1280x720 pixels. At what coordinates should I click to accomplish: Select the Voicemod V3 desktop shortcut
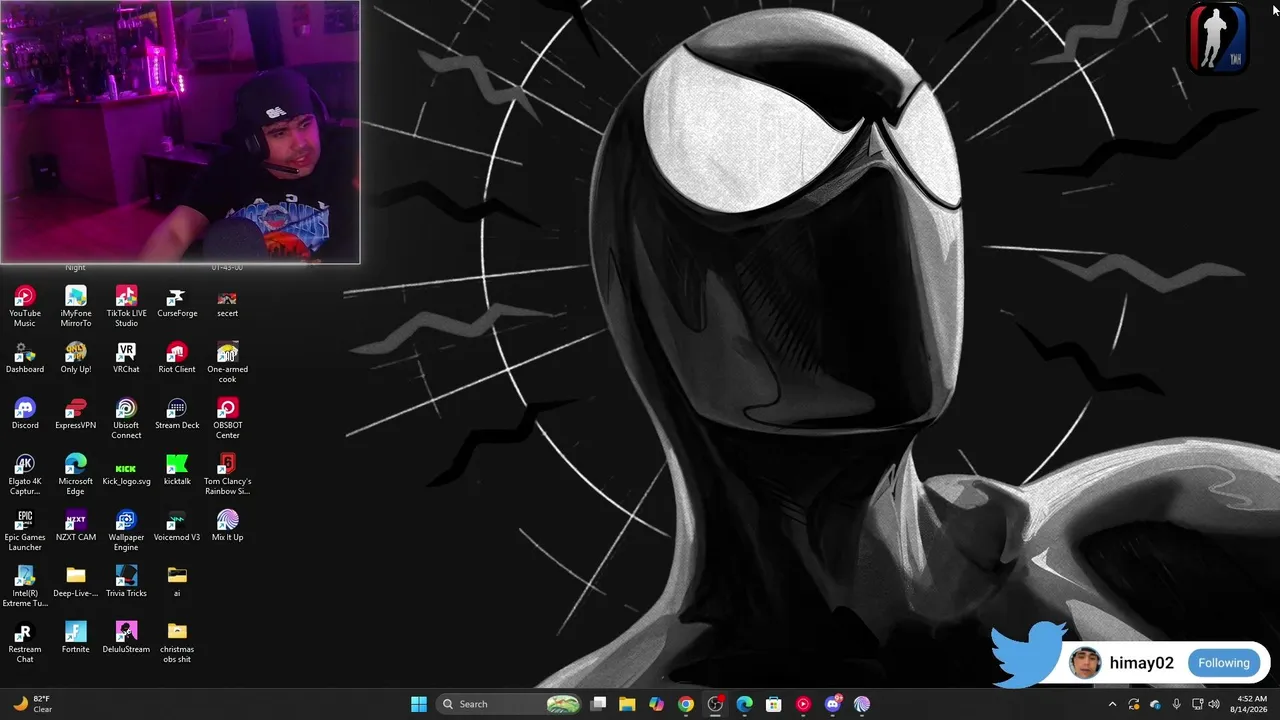pos(177,526)
